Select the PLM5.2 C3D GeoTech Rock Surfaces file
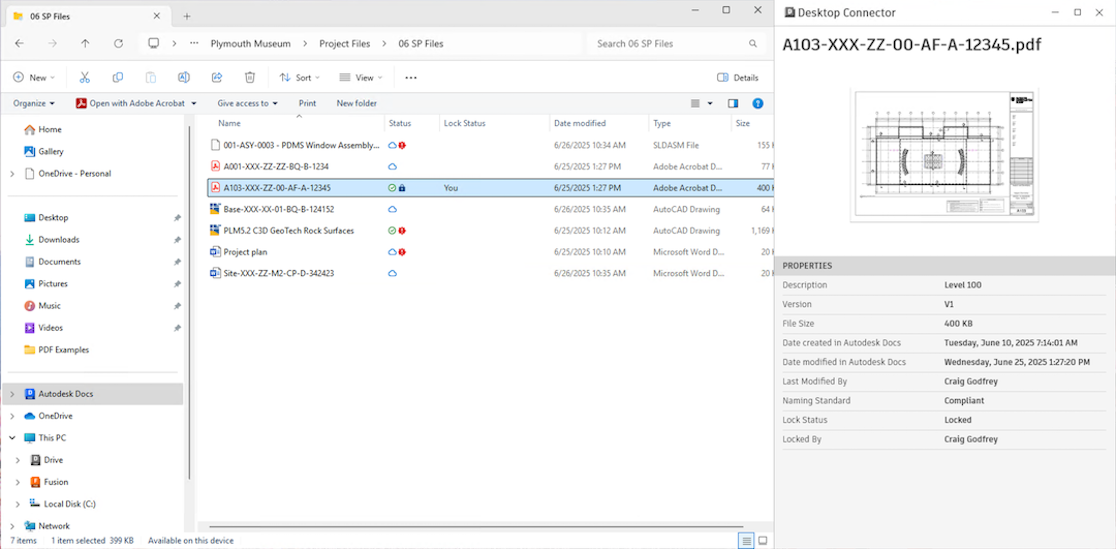Image resolution: width=1116 pixels, height=549 pixels. tap(288, 231)
